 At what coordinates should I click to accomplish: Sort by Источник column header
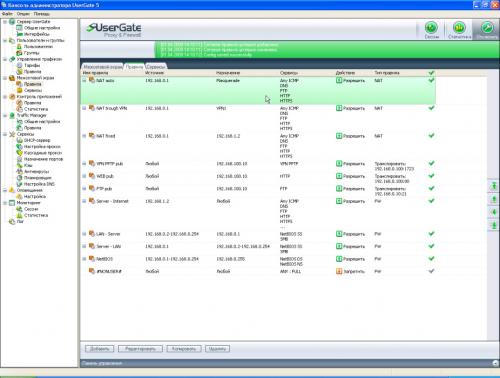coord(154,73)
